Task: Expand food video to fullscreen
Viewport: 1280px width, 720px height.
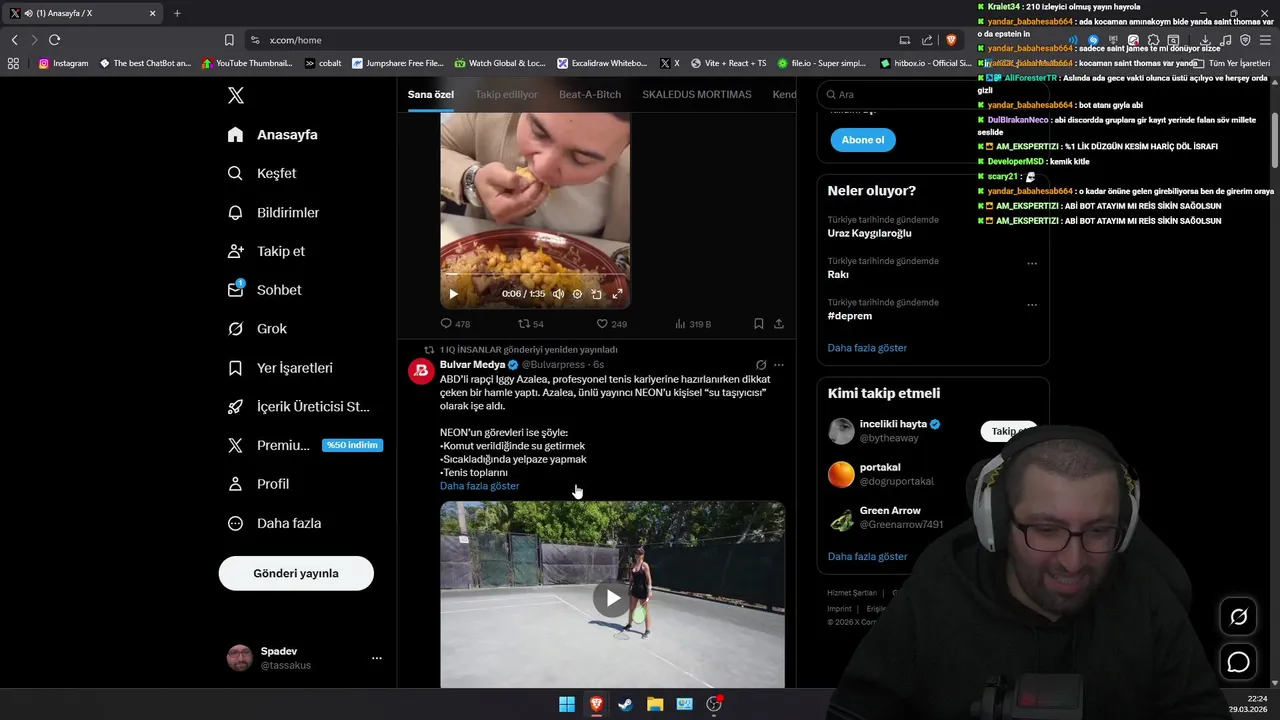Action: [617, 294]
